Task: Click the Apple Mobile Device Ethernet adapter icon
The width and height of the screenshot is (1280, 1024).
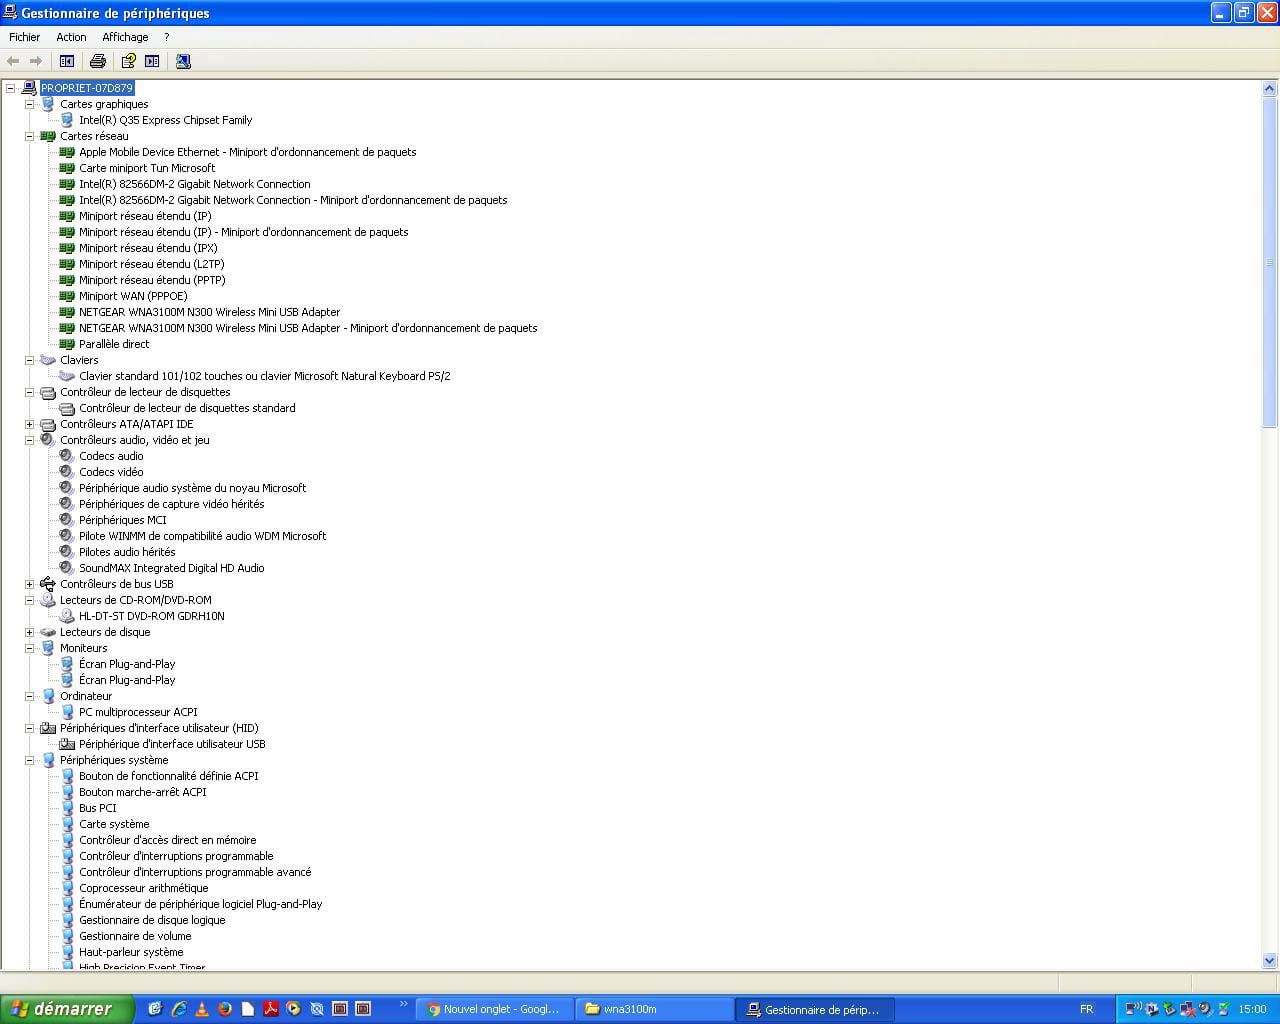Action: 67,152
